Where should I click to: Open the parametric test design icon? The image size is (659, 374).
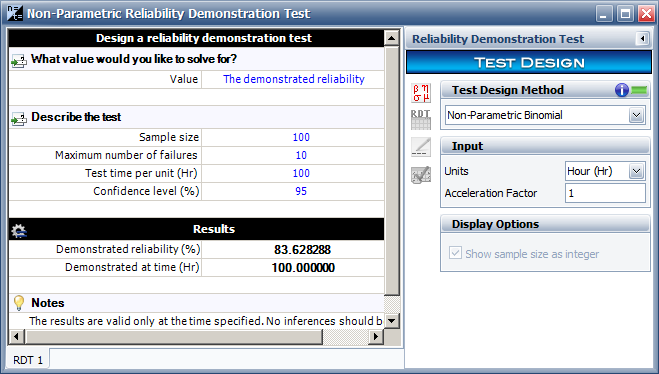(421, 93)
